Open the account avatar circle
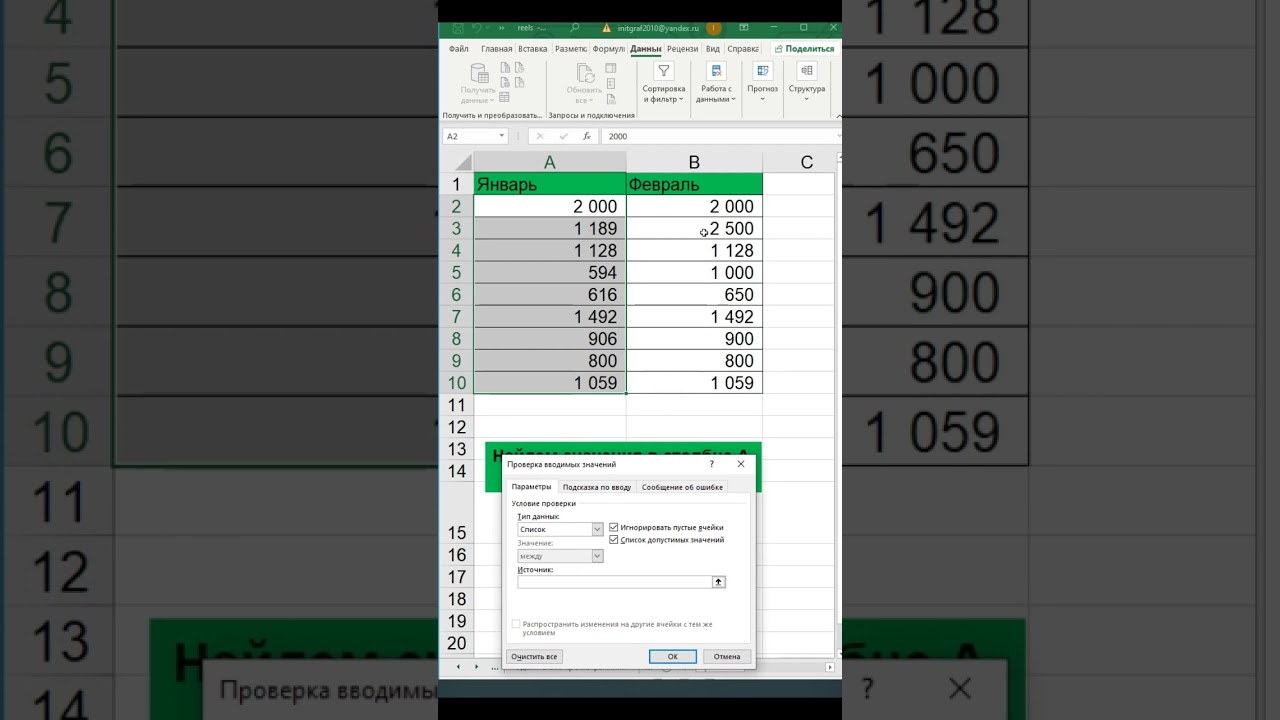Viewport: 1280px width, 720px height. pyautogui.click(x=714, y=28)
